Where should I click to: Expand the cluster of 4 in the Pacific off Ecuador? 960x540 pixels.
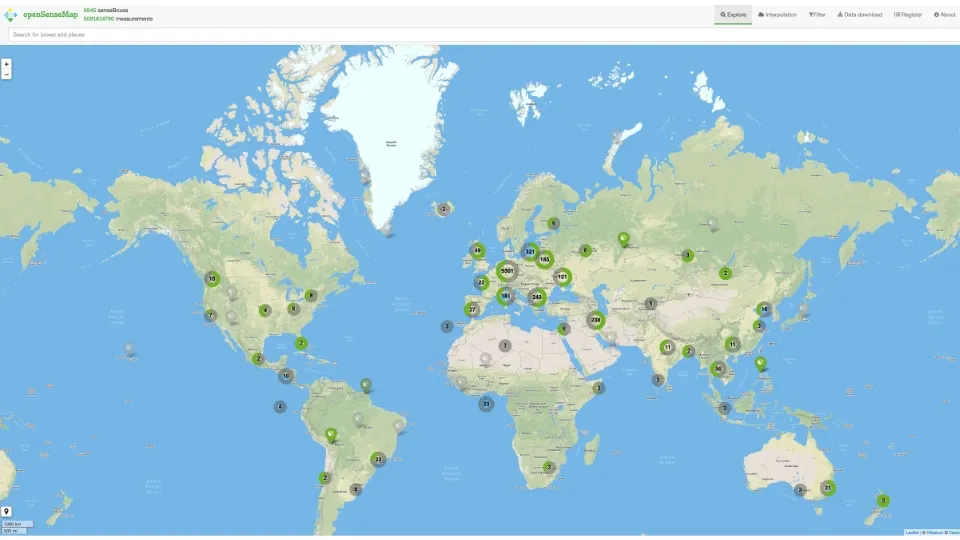click(x=280, y=407)
